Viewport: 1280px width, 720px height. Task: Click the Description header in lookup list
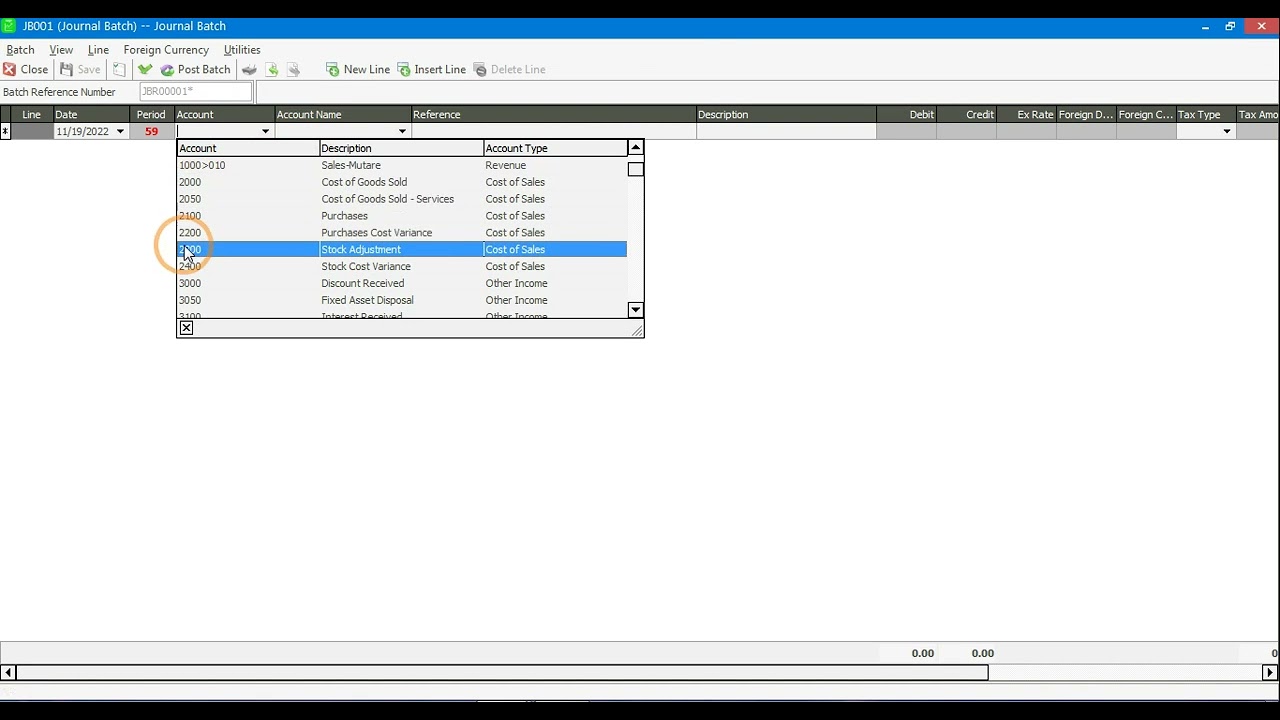[x=401, y=148]
